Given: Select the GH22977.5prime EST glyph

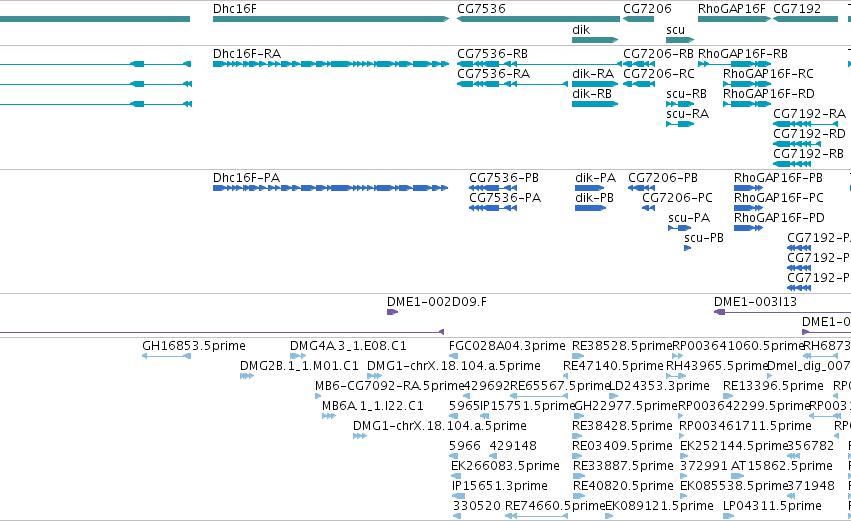Looking at the screenshot, I should pos(577,416).
